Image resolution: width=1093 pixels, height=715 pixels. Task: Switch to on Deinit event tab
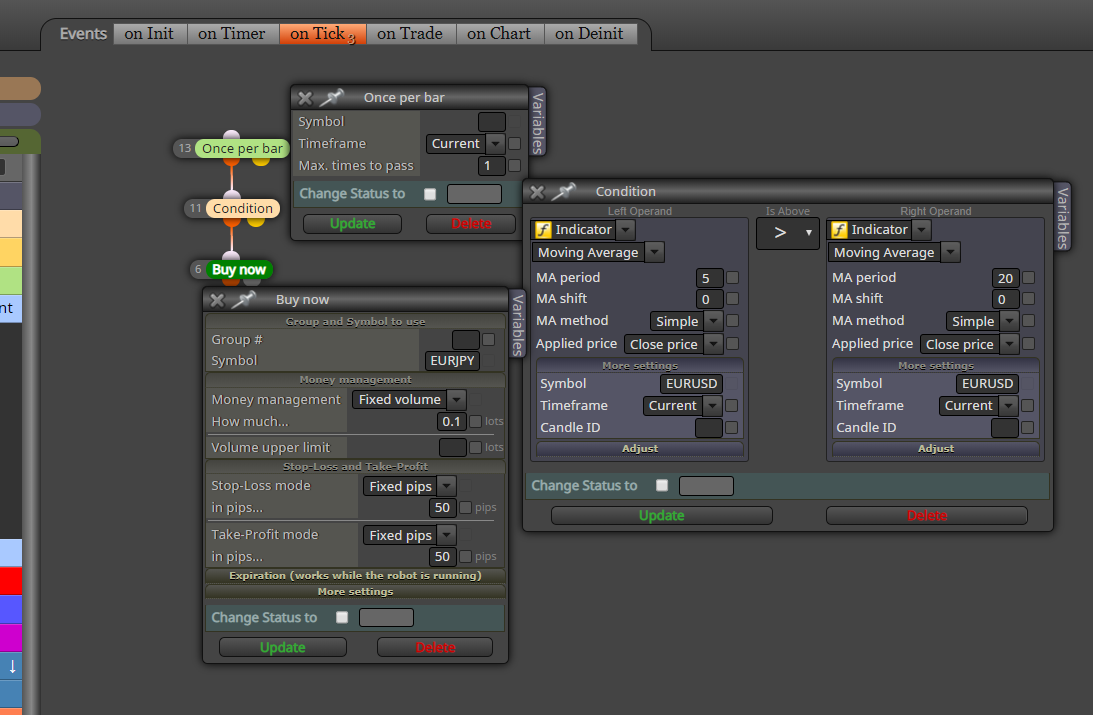[589, 33]
